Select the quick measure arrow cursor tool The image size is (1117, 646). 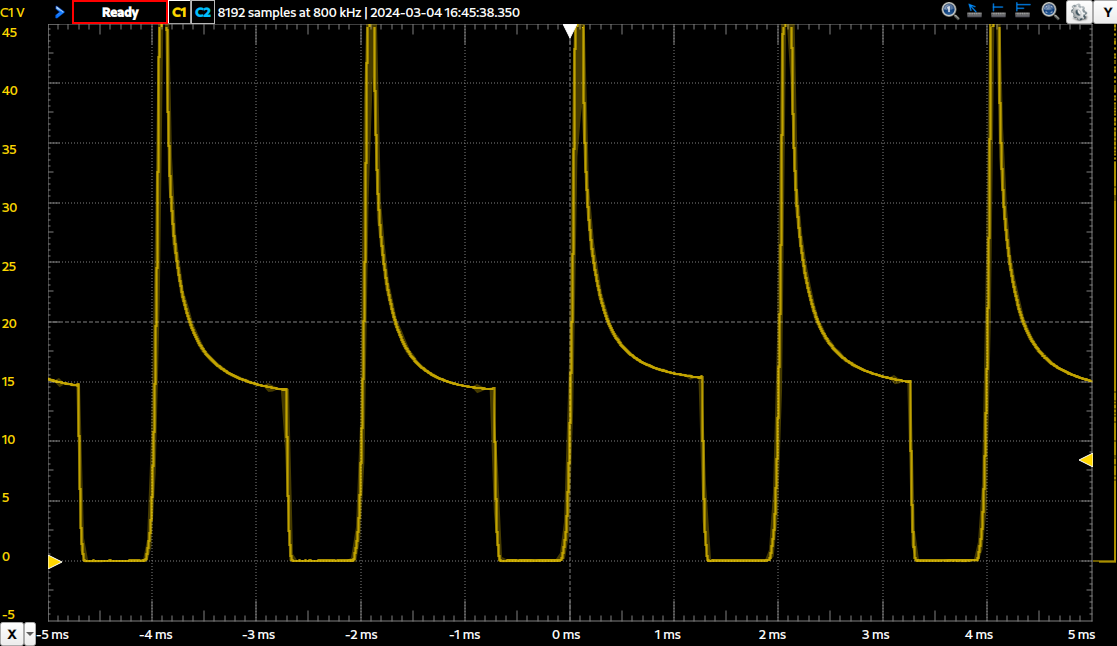[975, 11]
